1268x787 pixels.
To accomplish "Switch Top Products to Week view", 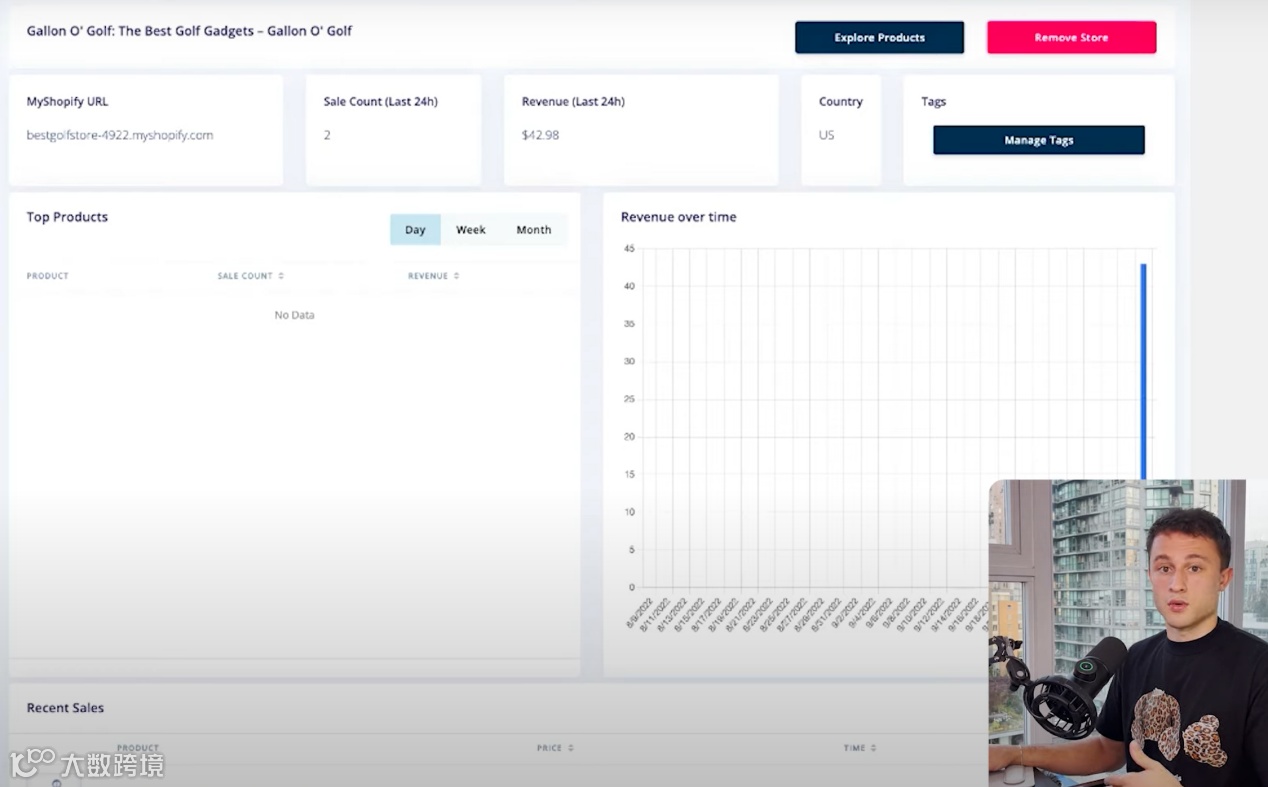I will click(x=471, y=230).
